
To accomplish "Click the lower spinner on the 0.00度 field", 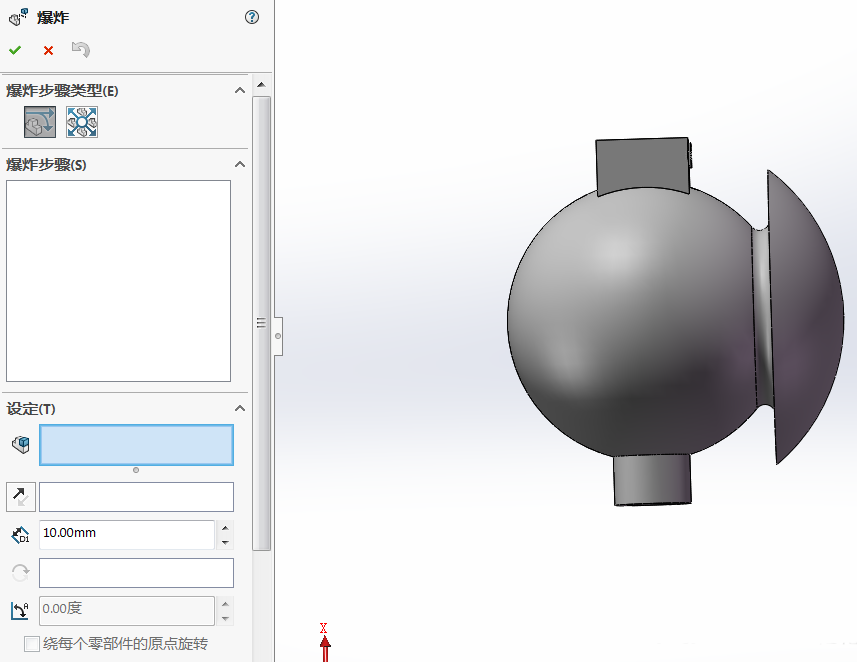I will click(227, 616).
